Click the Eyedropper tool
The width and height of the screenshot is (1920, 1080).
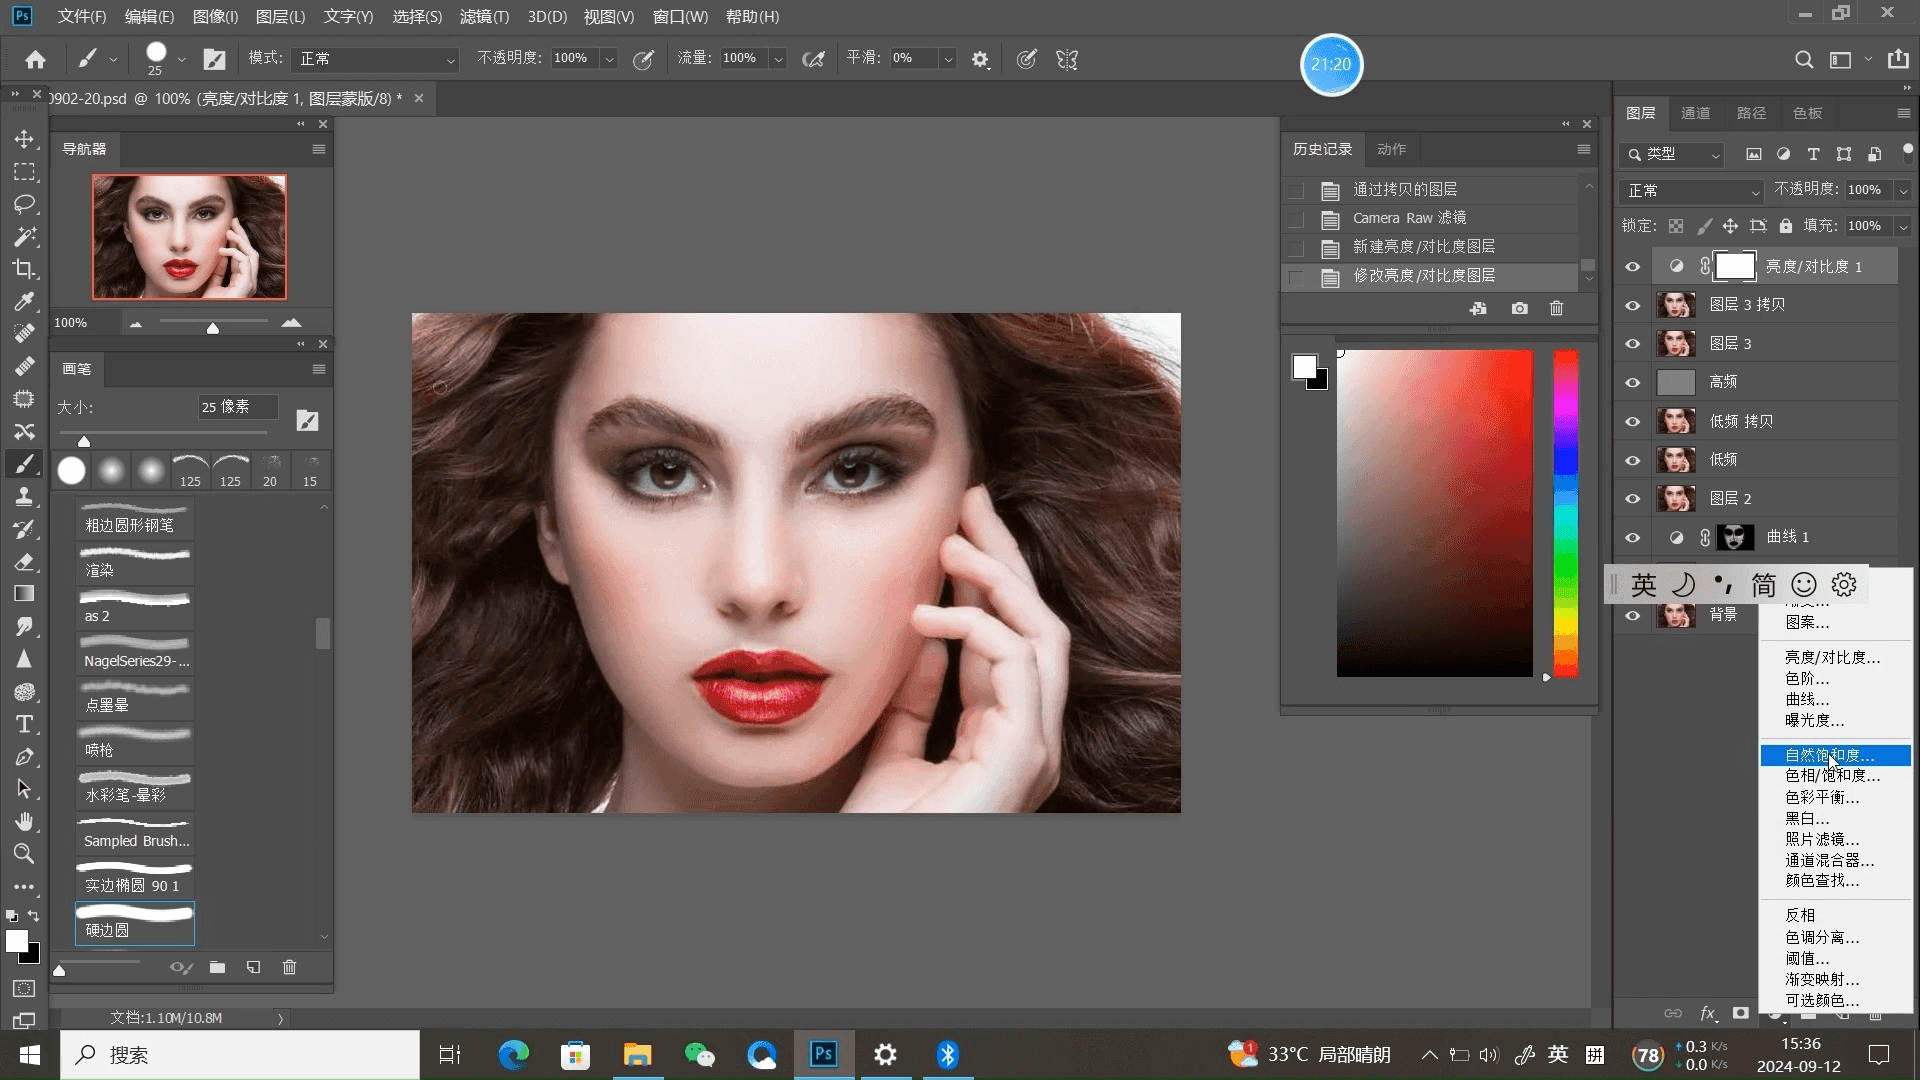[24, 301]
